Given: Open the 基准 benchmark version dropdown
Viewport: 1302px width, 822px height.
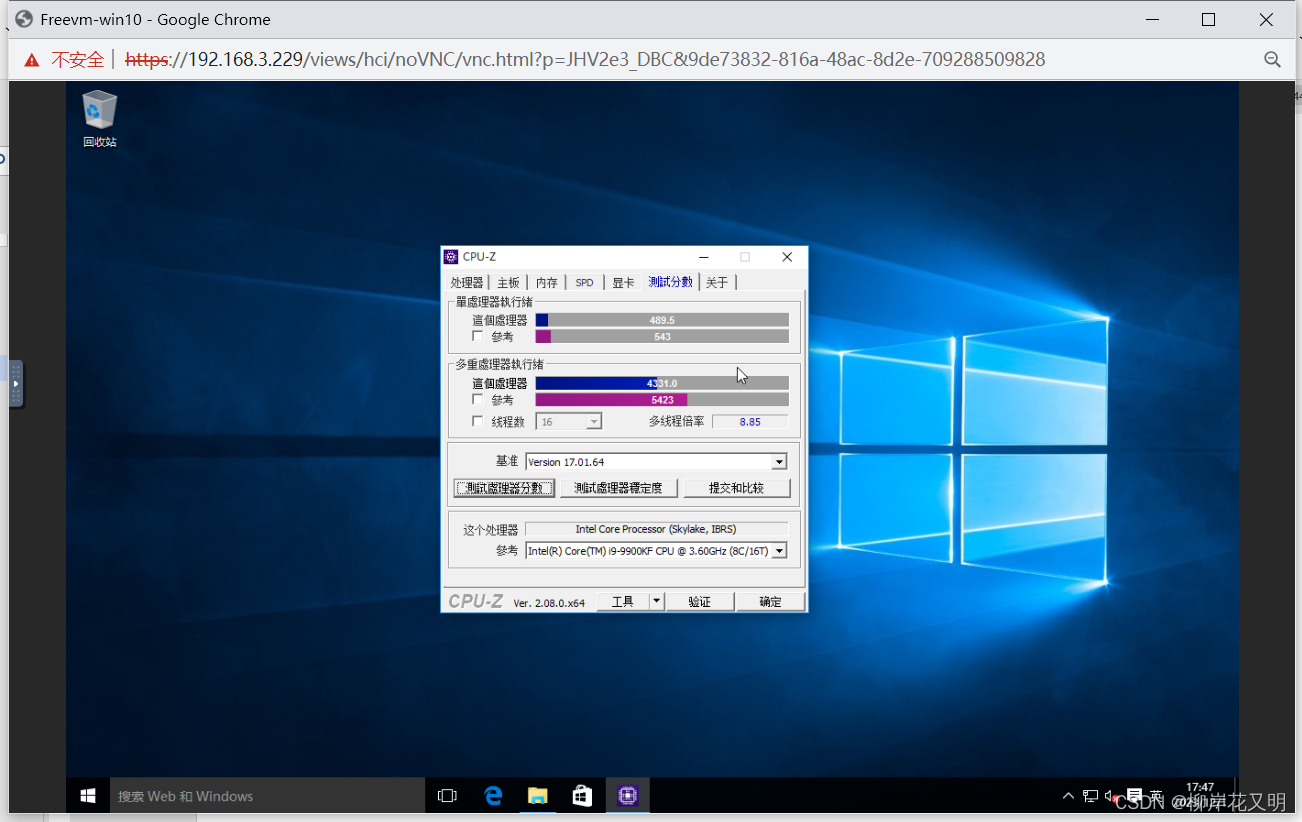Looking at the screenshot, I should [656, 462].
